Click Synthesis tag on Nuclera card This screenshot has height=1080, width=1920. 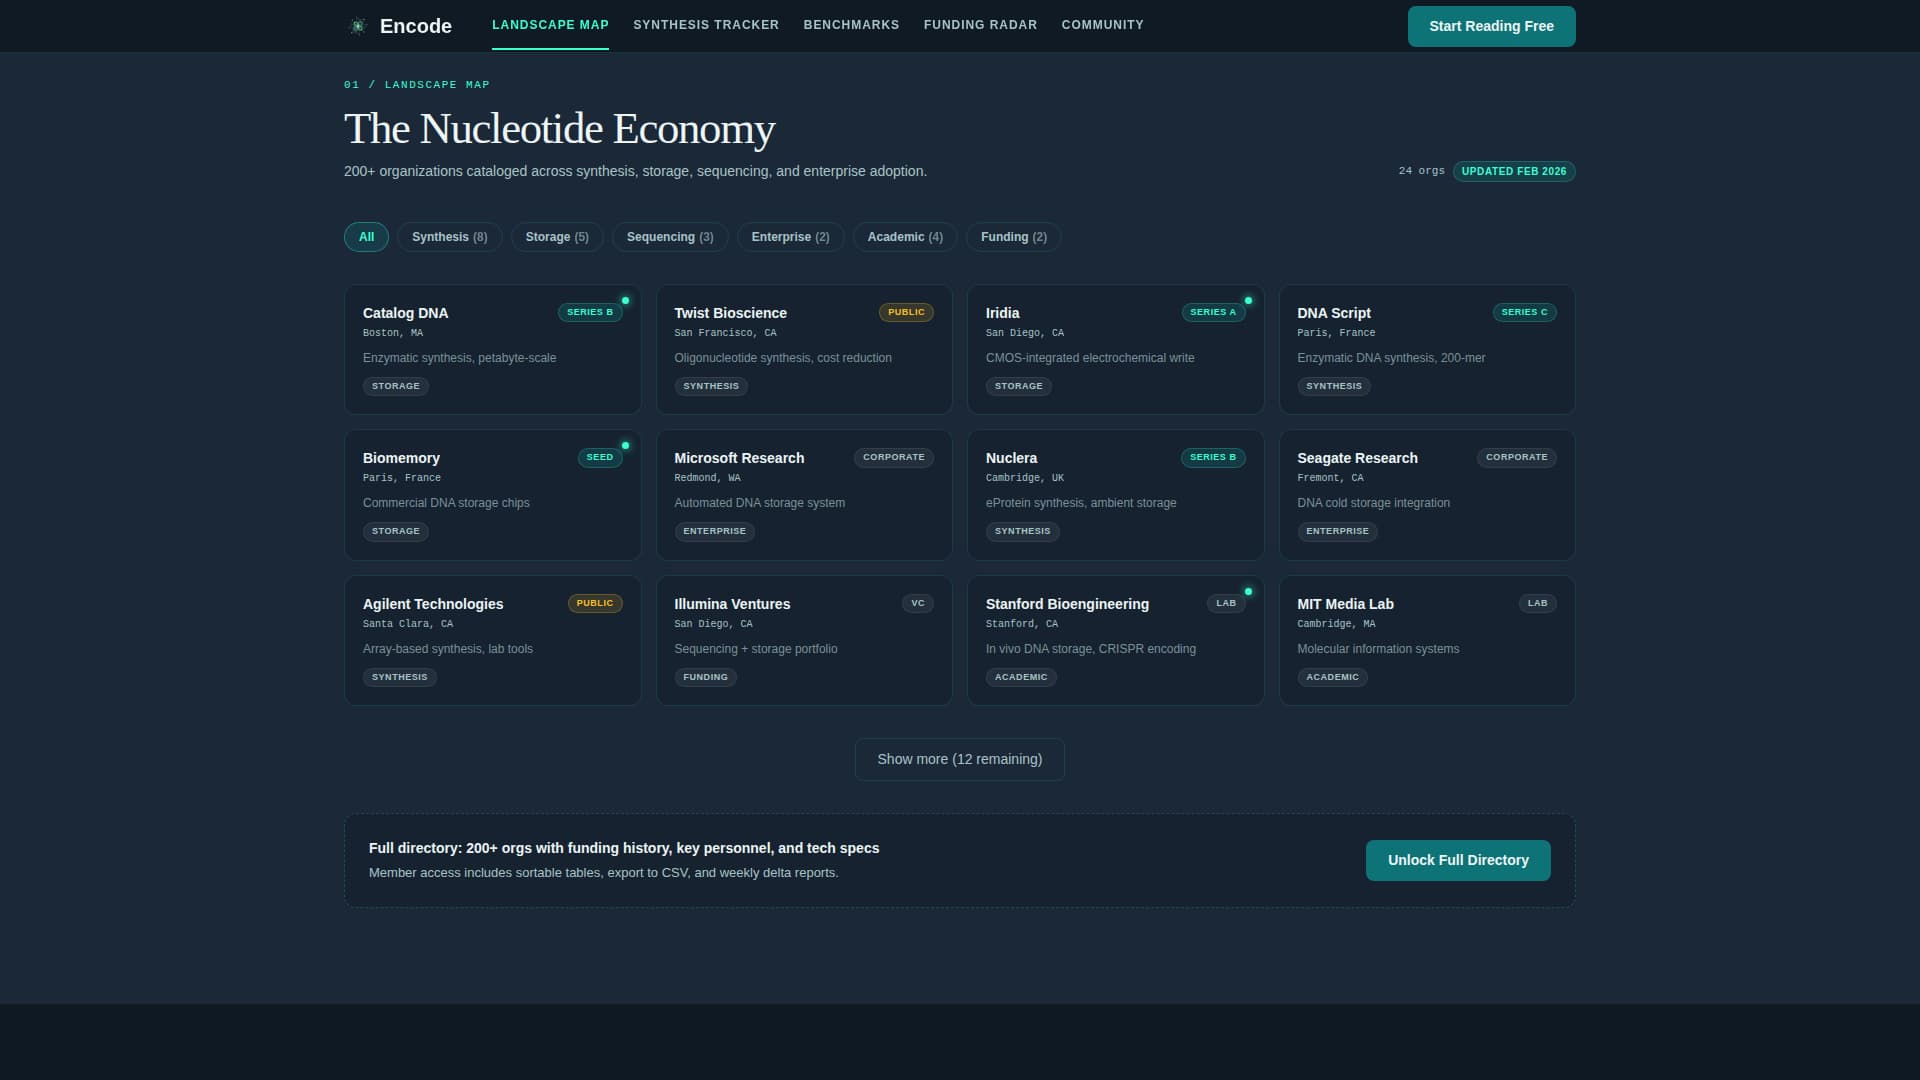coord(1022,532)
